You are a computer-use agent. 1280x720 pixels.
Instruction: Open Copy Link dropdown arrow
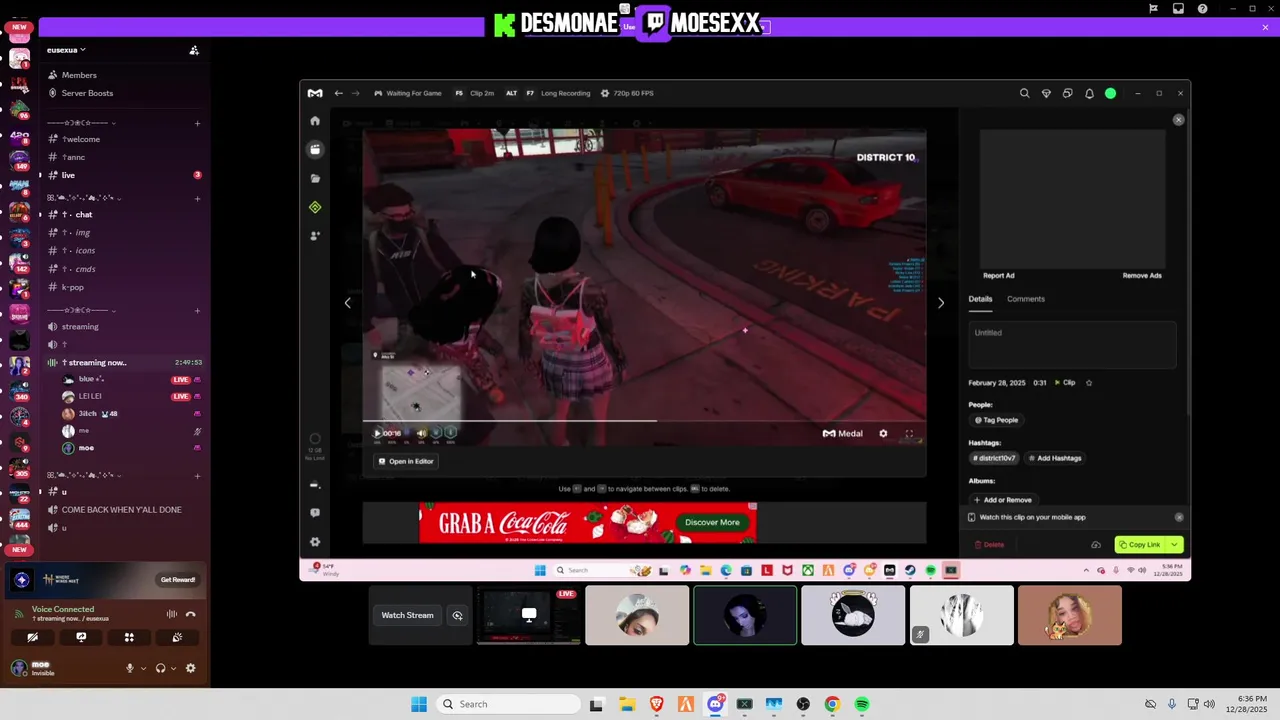1175,545
